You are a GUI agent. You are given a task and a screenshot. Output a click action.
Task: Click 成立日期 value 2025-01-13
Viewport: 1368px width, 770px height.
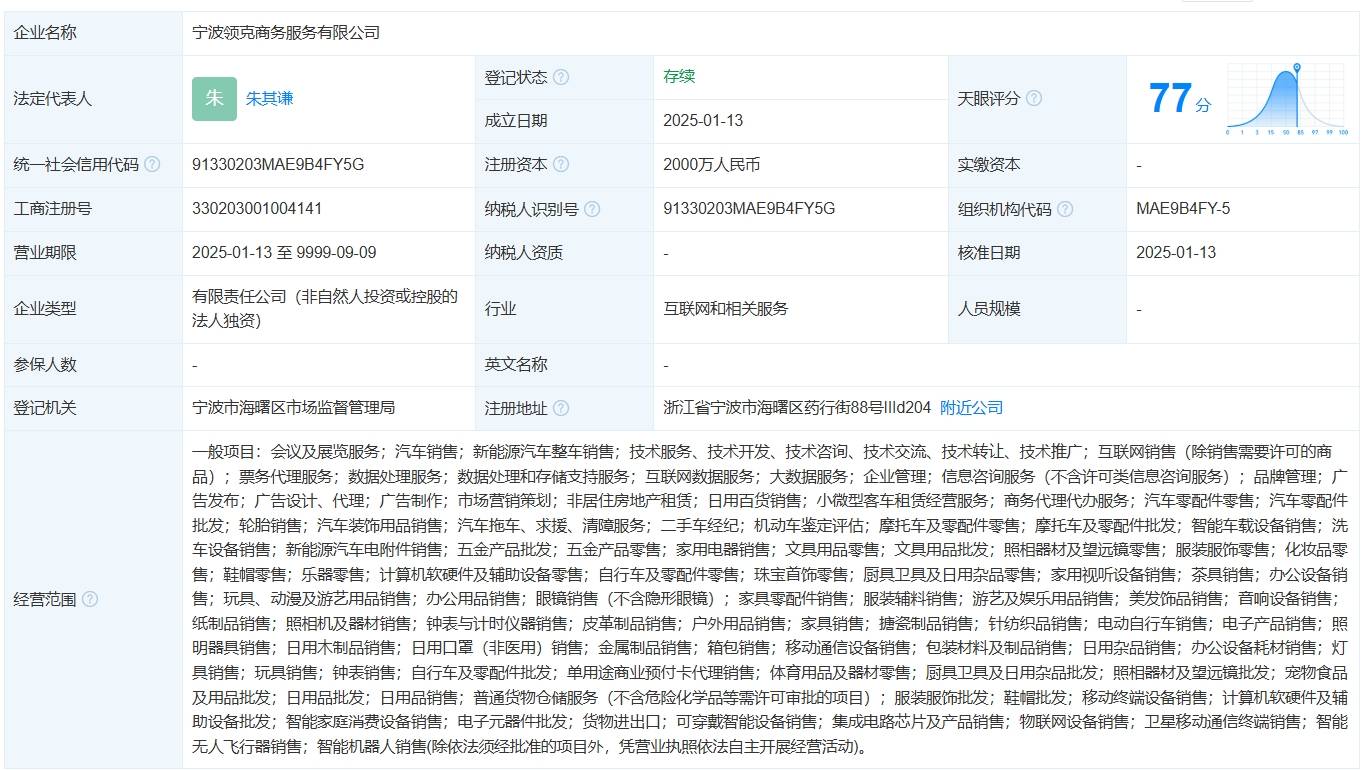(703, 121)
